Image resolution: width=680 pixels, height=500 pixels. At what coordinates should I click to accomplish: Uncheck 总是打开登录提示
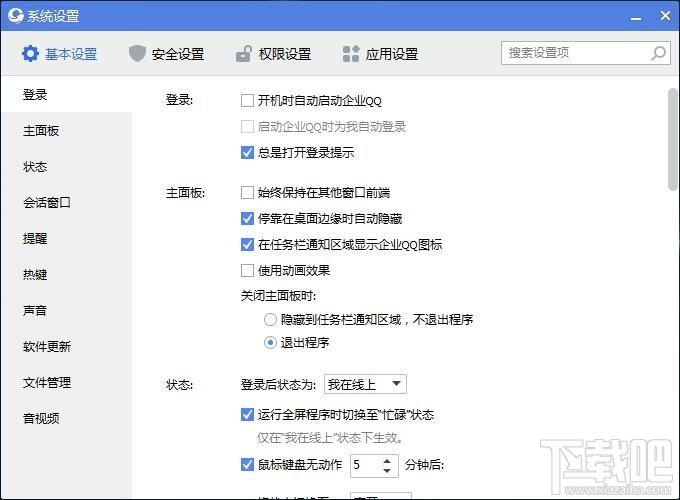(247, 153)
